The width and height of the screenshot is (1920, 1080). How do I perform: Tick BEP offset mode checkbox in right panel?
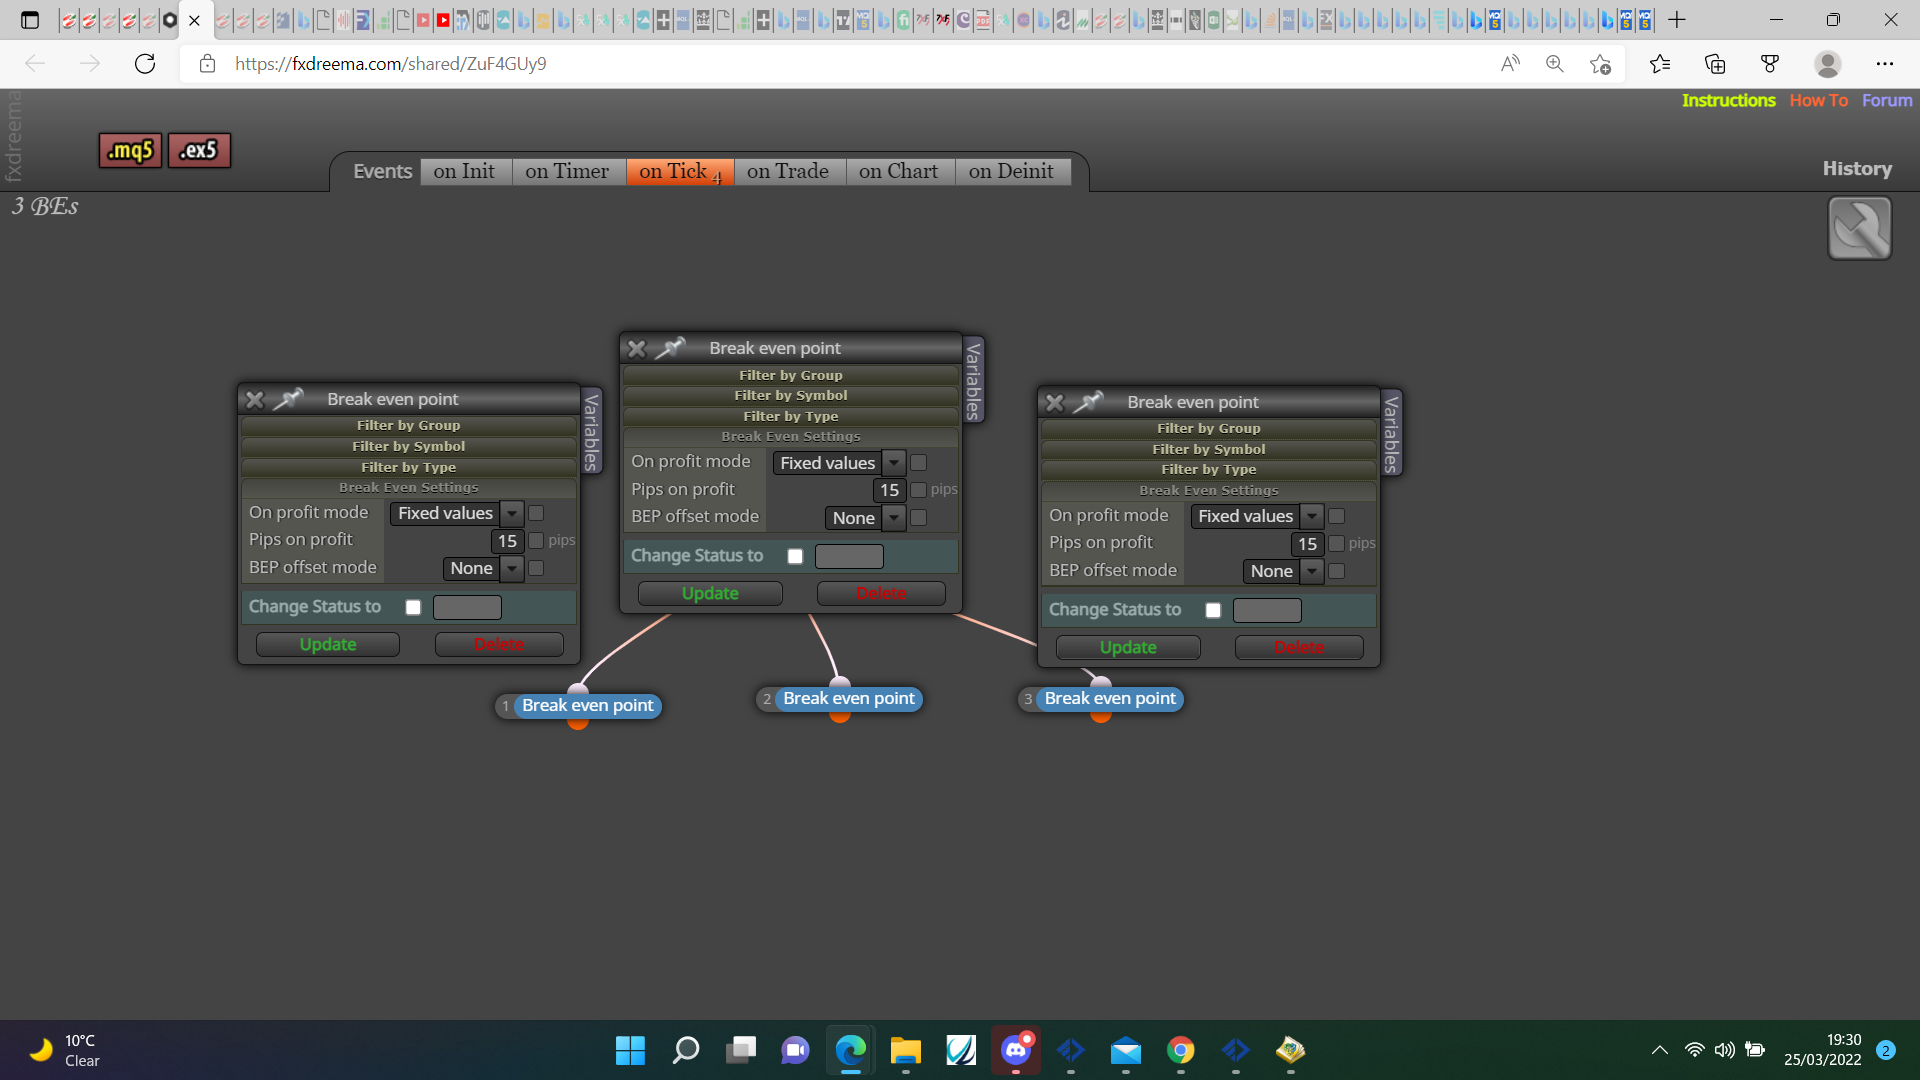click(x=1336, y=571)
